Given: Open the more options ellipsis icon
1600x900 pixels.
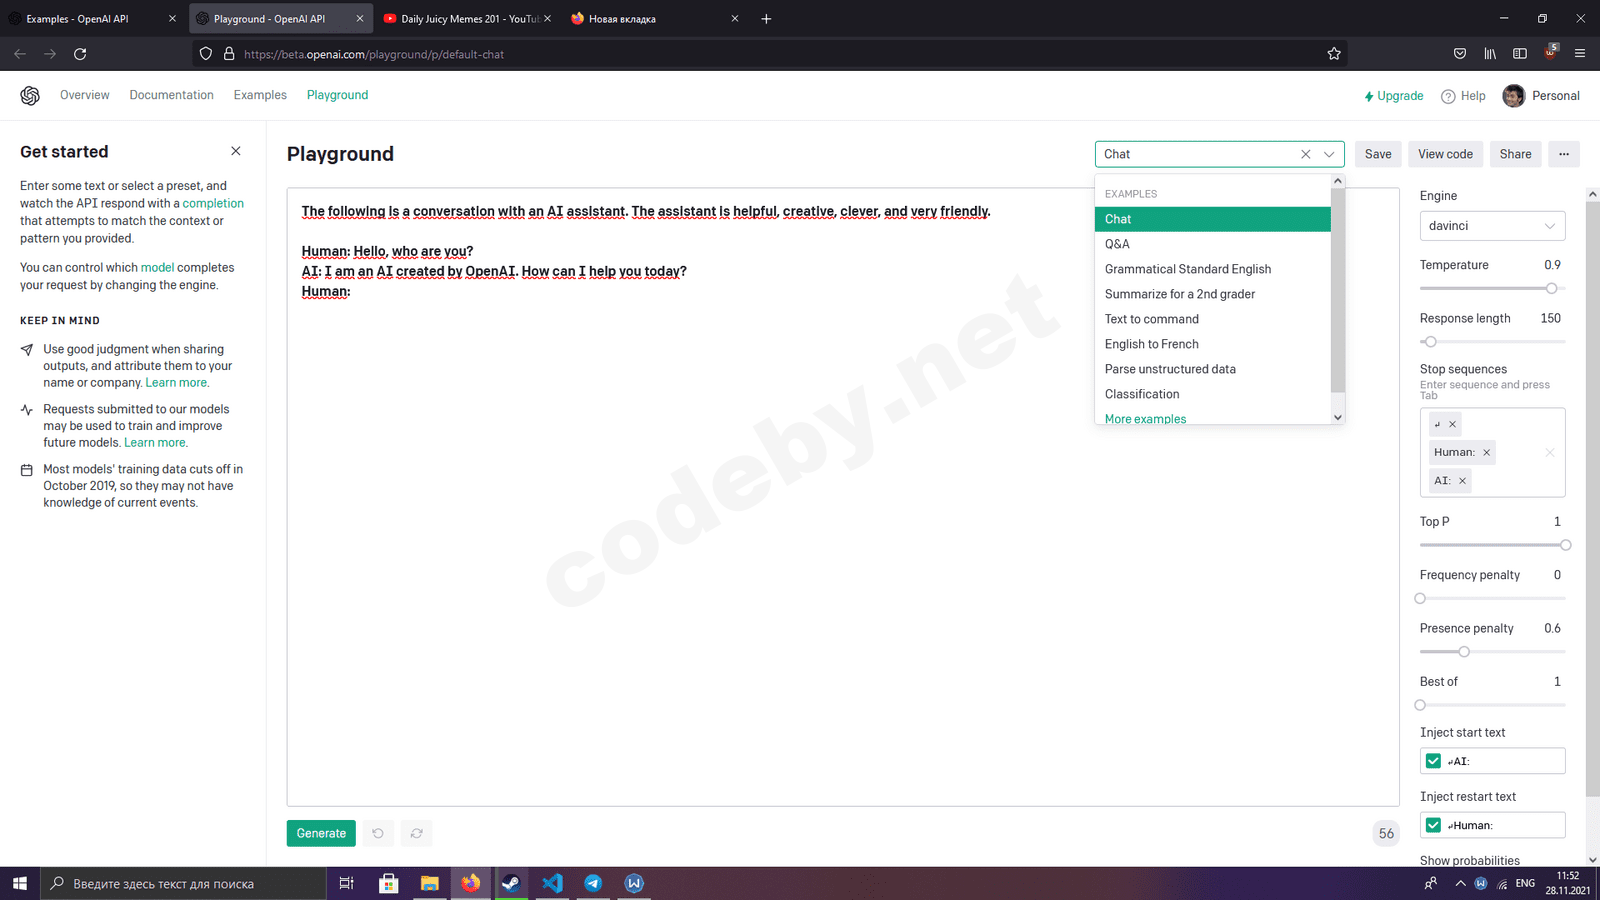Looking at the screenshot, I should click(1563, 153).
